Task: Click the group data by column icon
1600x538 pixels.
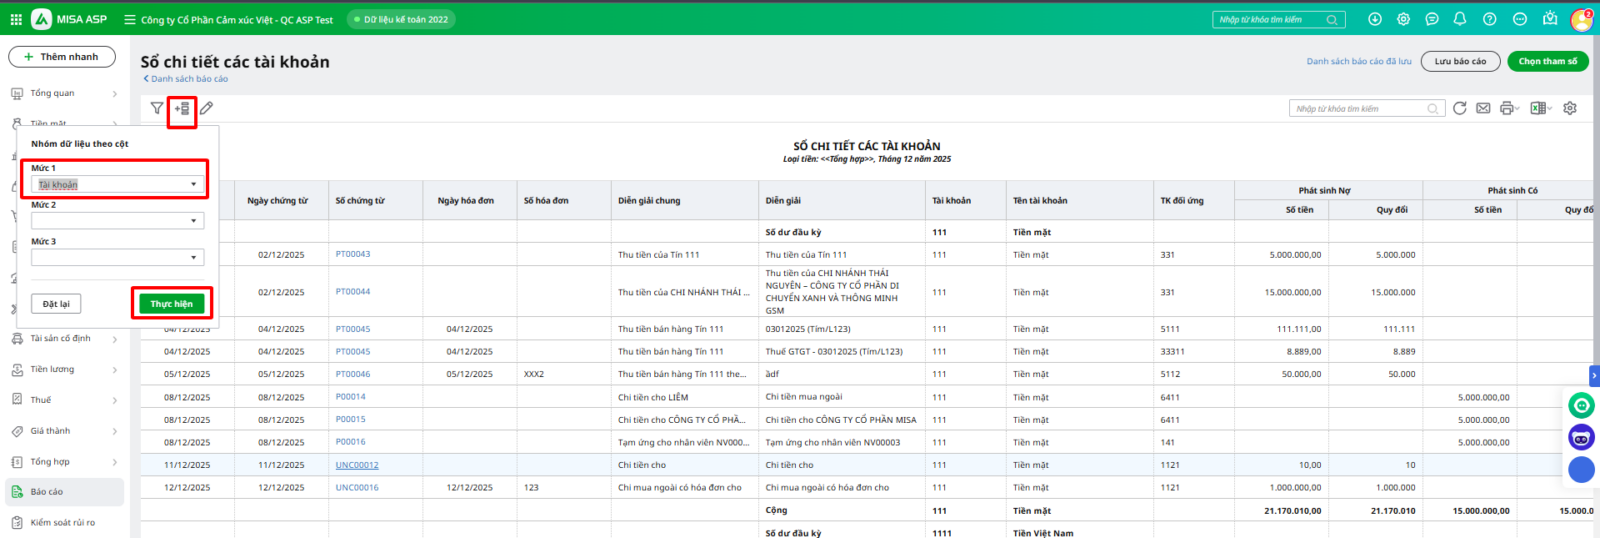Action: click(x=182, y=108)
